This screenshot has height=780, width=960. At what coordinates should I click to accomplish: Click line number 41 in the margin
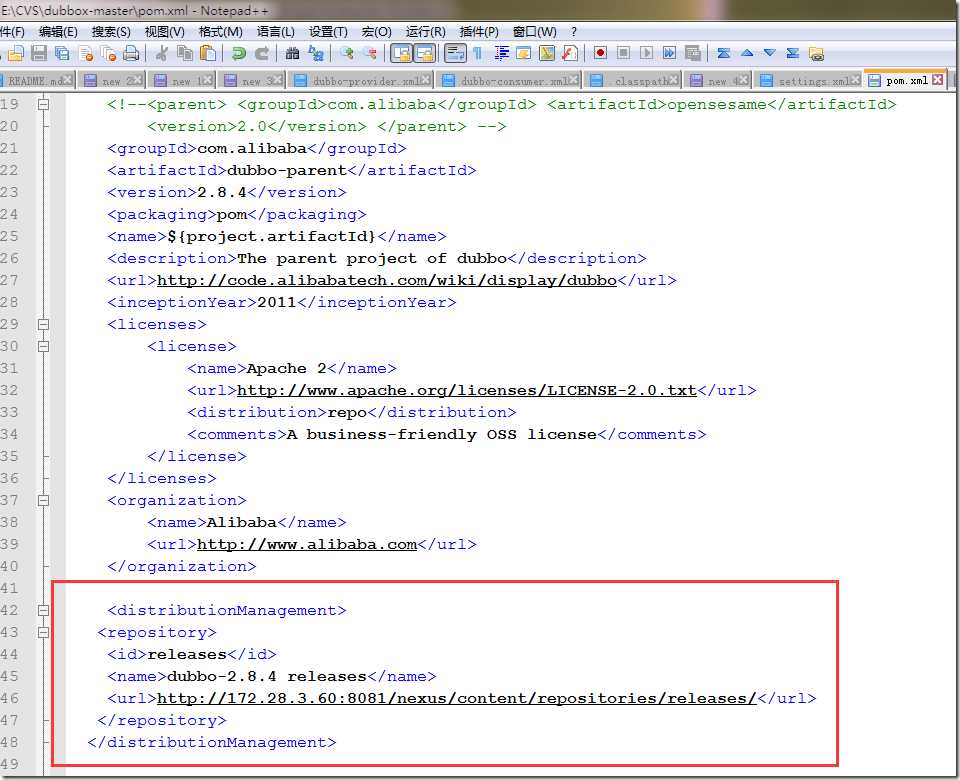[x=10, y=588]
